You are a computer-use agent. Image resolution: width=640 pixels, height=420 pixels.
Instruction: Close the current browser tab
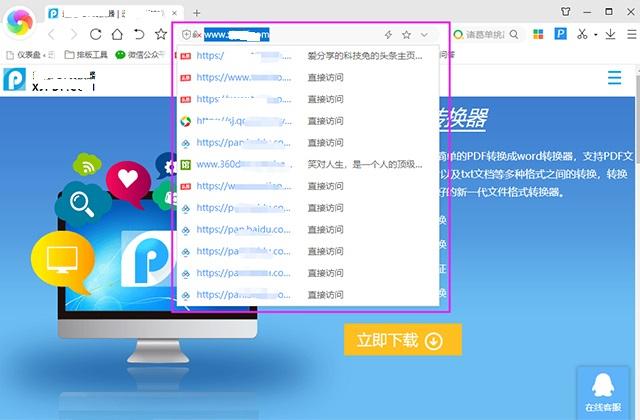175,13
